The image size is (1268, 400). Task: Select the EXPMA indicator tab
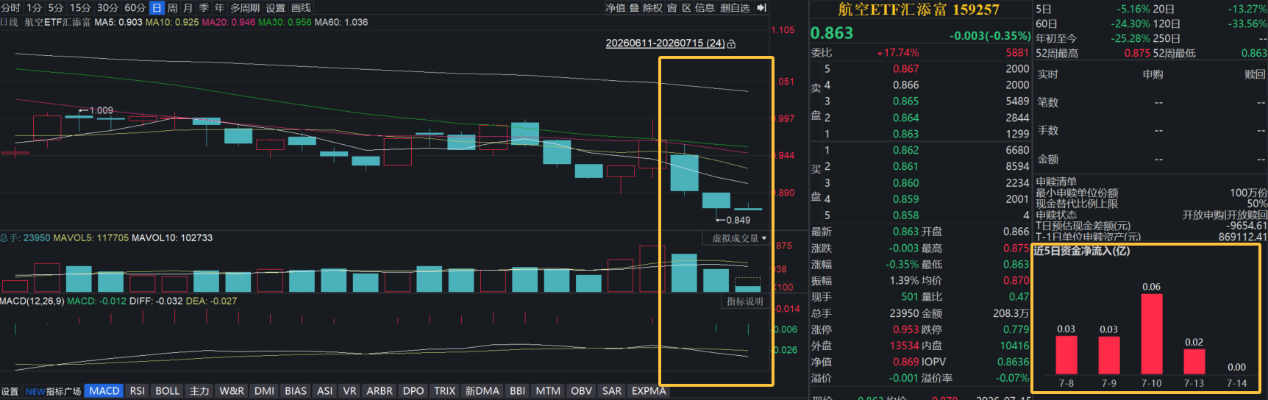pyautogui.click(x=648, y=391)
